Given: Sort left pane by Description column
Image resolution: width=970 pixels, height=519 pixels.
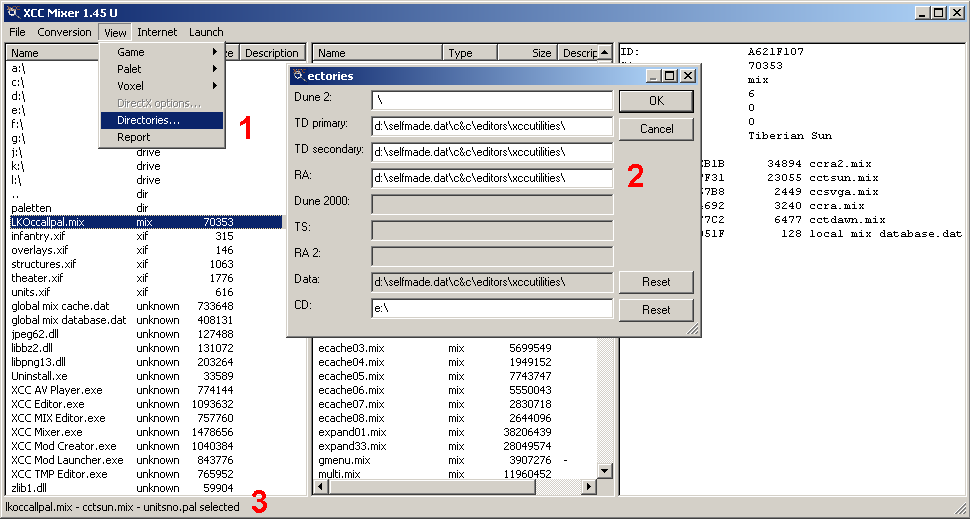Looking at the screenshot, I should point(272,53).
